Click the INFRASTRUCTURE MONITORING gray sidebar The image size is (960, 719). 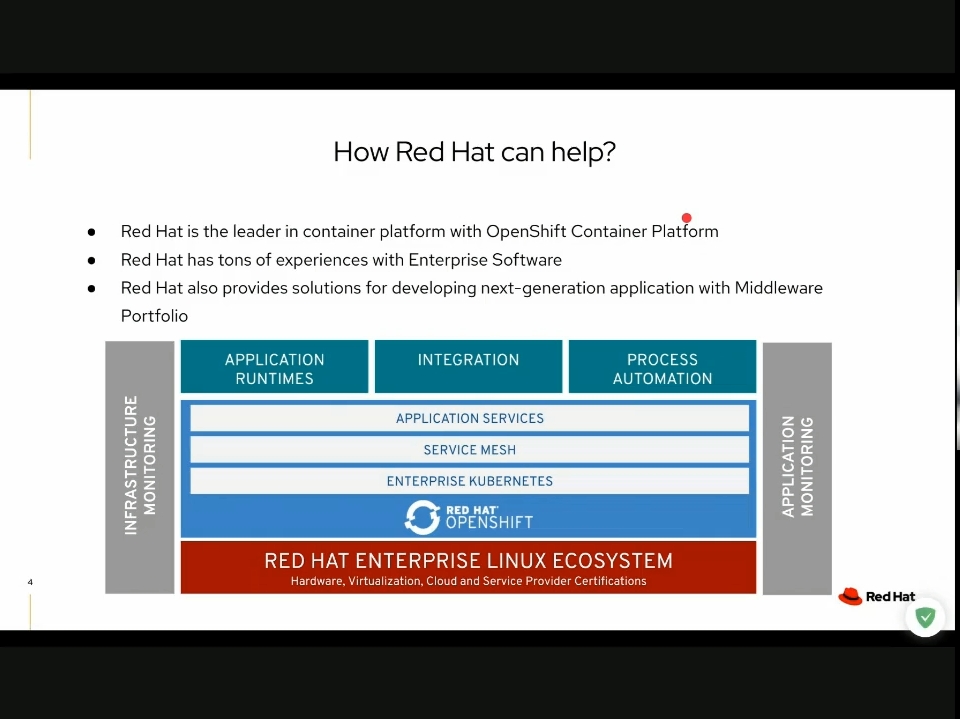[139, 467]
